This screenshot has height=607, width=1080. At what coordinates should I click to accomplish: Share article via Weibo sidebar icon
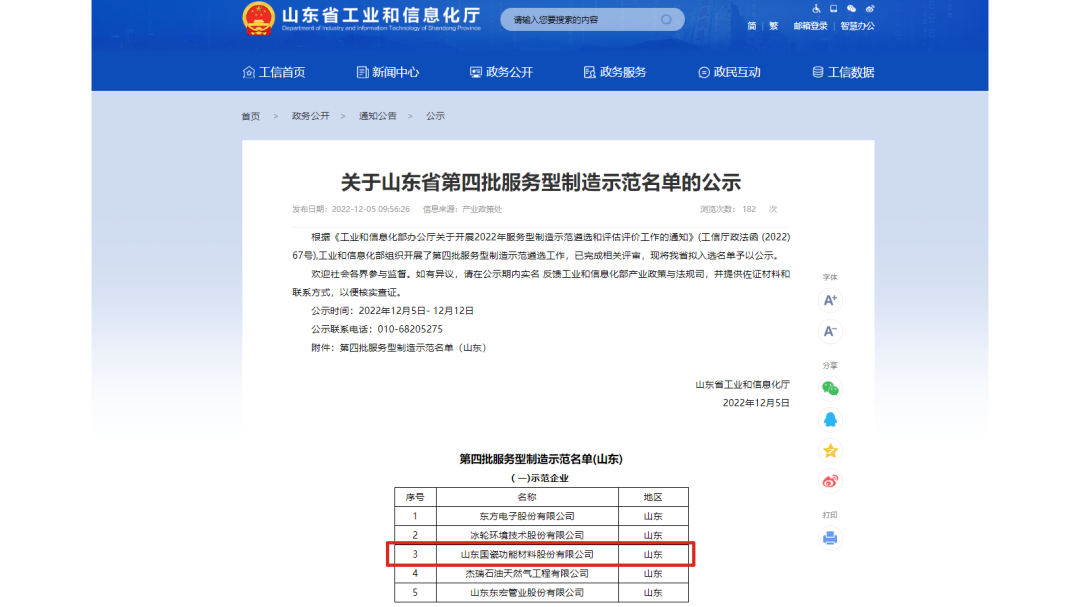pyautogui.click(x=830, y=481)
